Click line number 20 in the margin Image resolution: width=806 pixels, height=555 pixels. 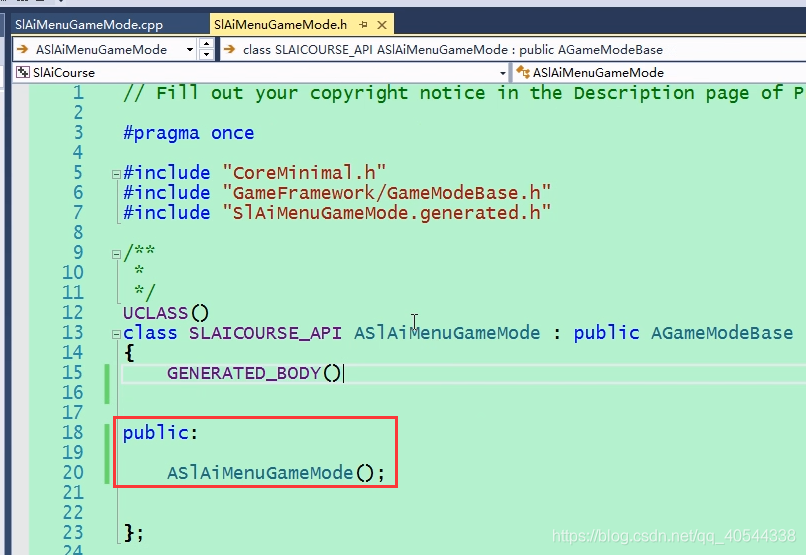[x=73, y=473]
